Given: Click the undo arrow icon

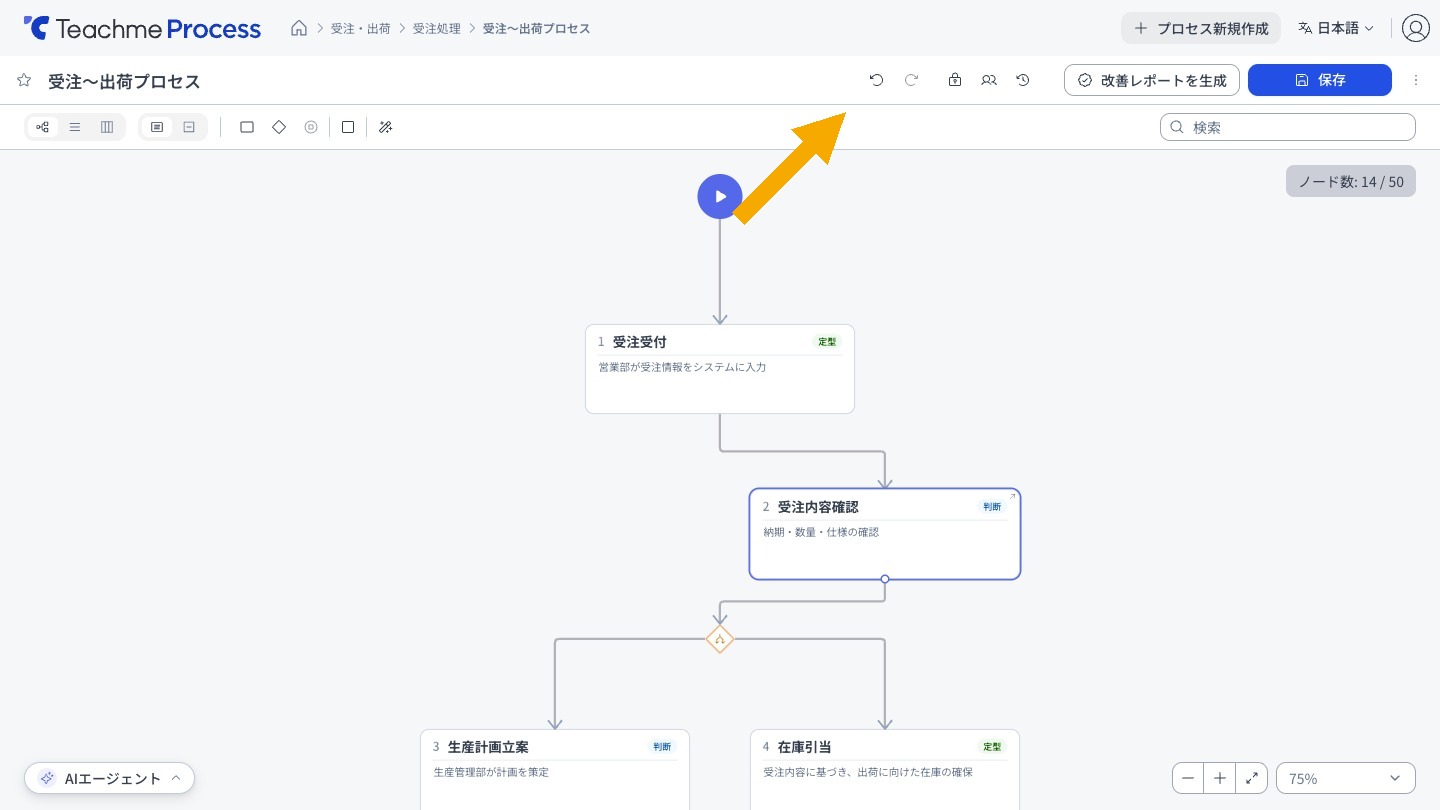Looking at the screenshot, I should (877, 80).
